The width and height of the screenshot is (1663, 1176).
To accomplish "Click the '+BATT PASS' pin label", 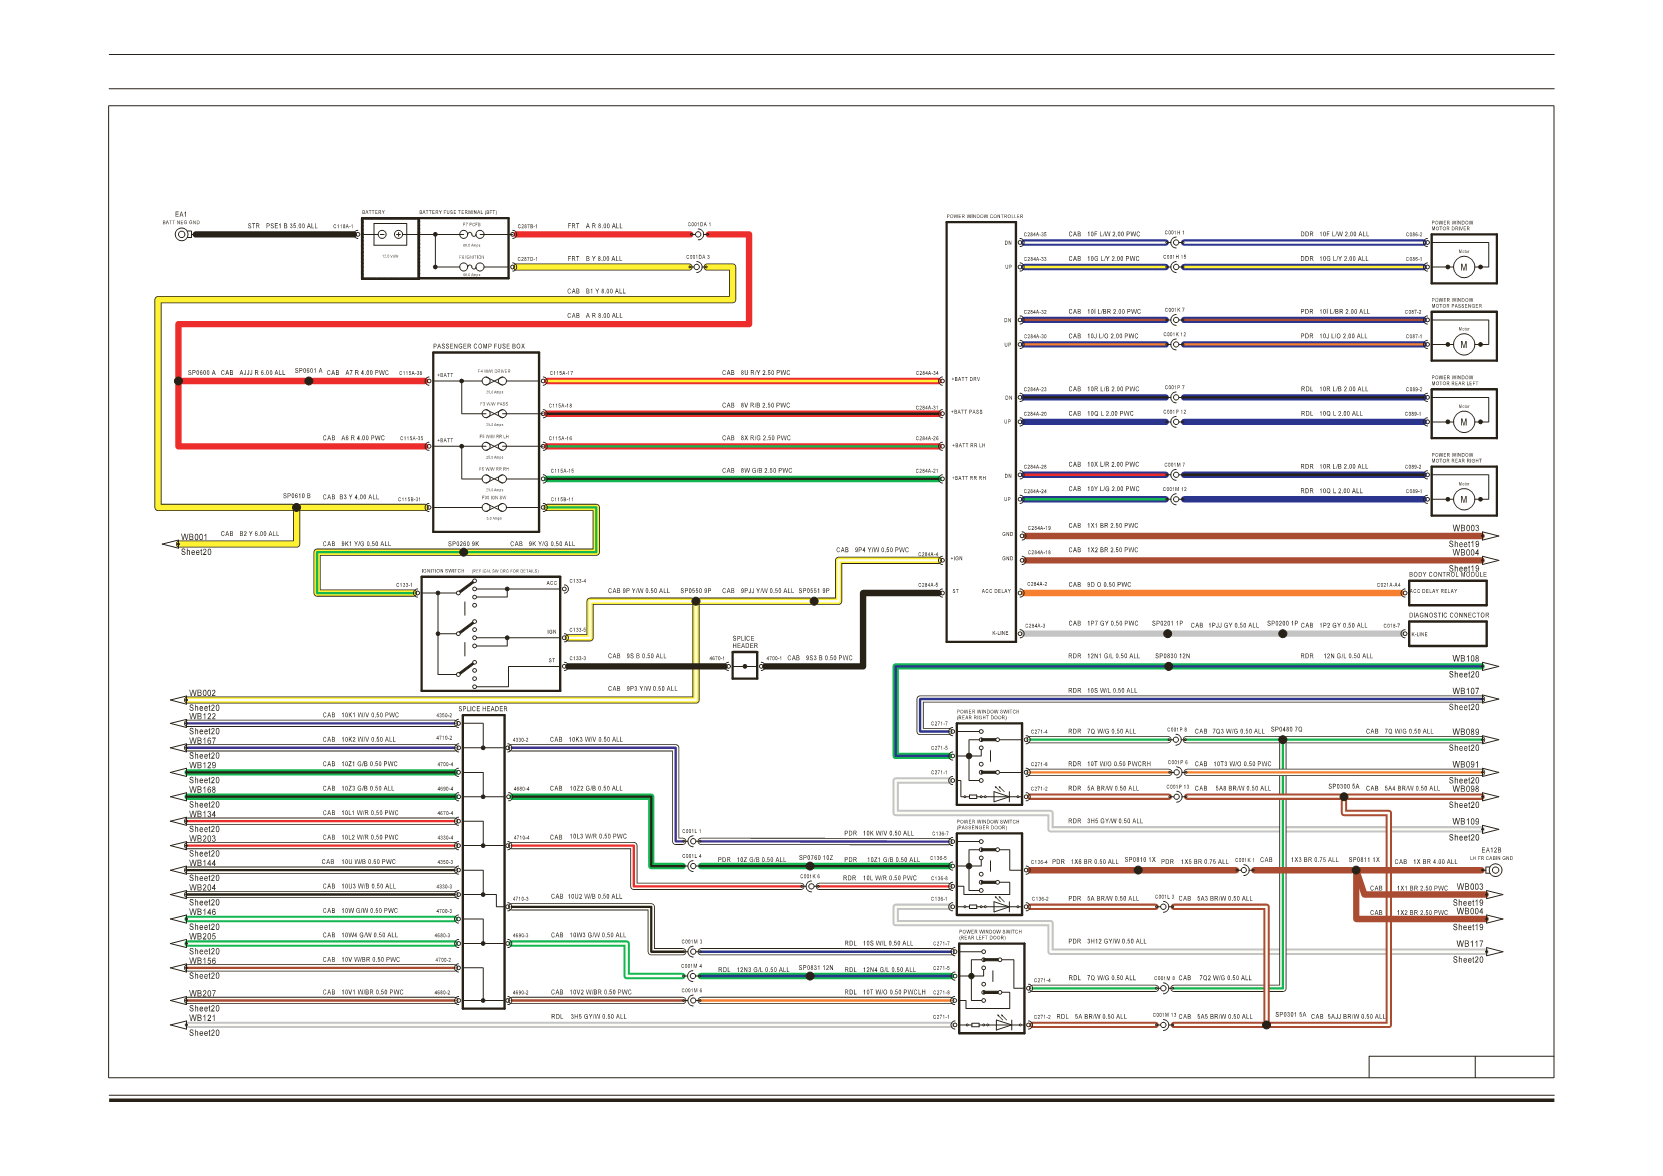I will pyautogui.click(x=967, y=412).
